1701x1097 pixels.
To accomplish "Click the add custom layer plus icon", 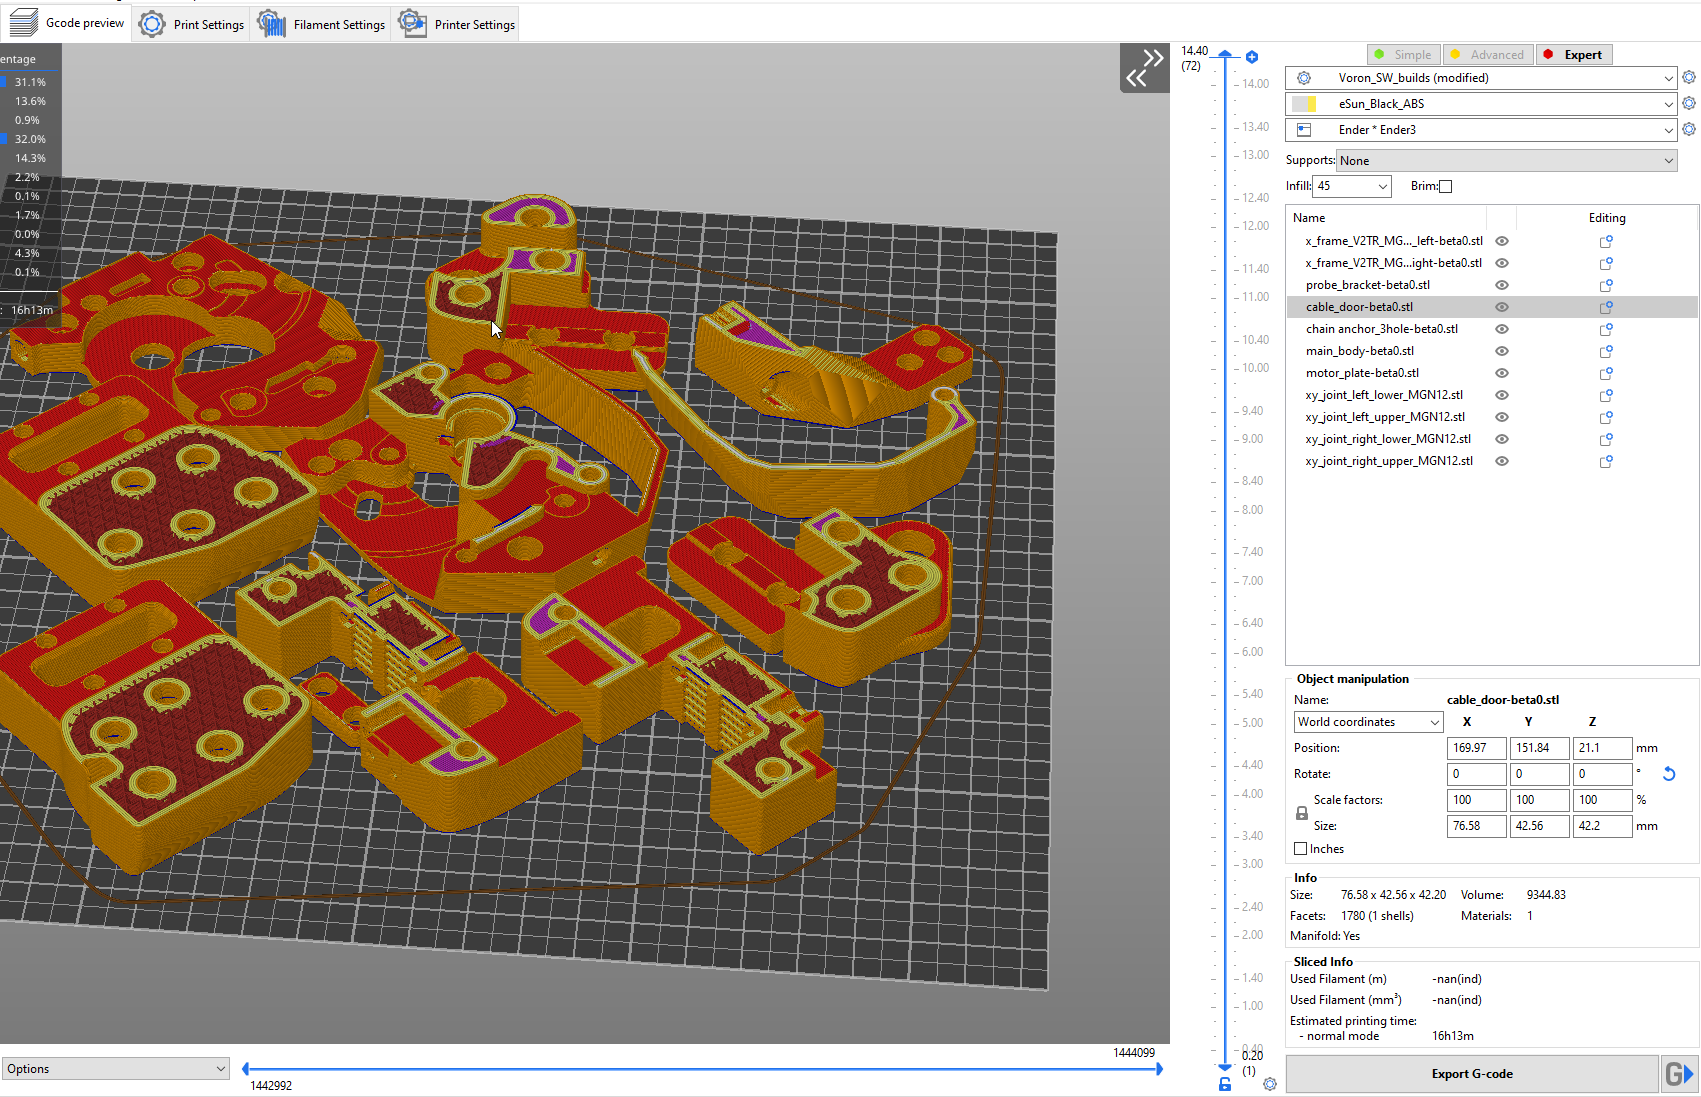I will coord(1252,57).
